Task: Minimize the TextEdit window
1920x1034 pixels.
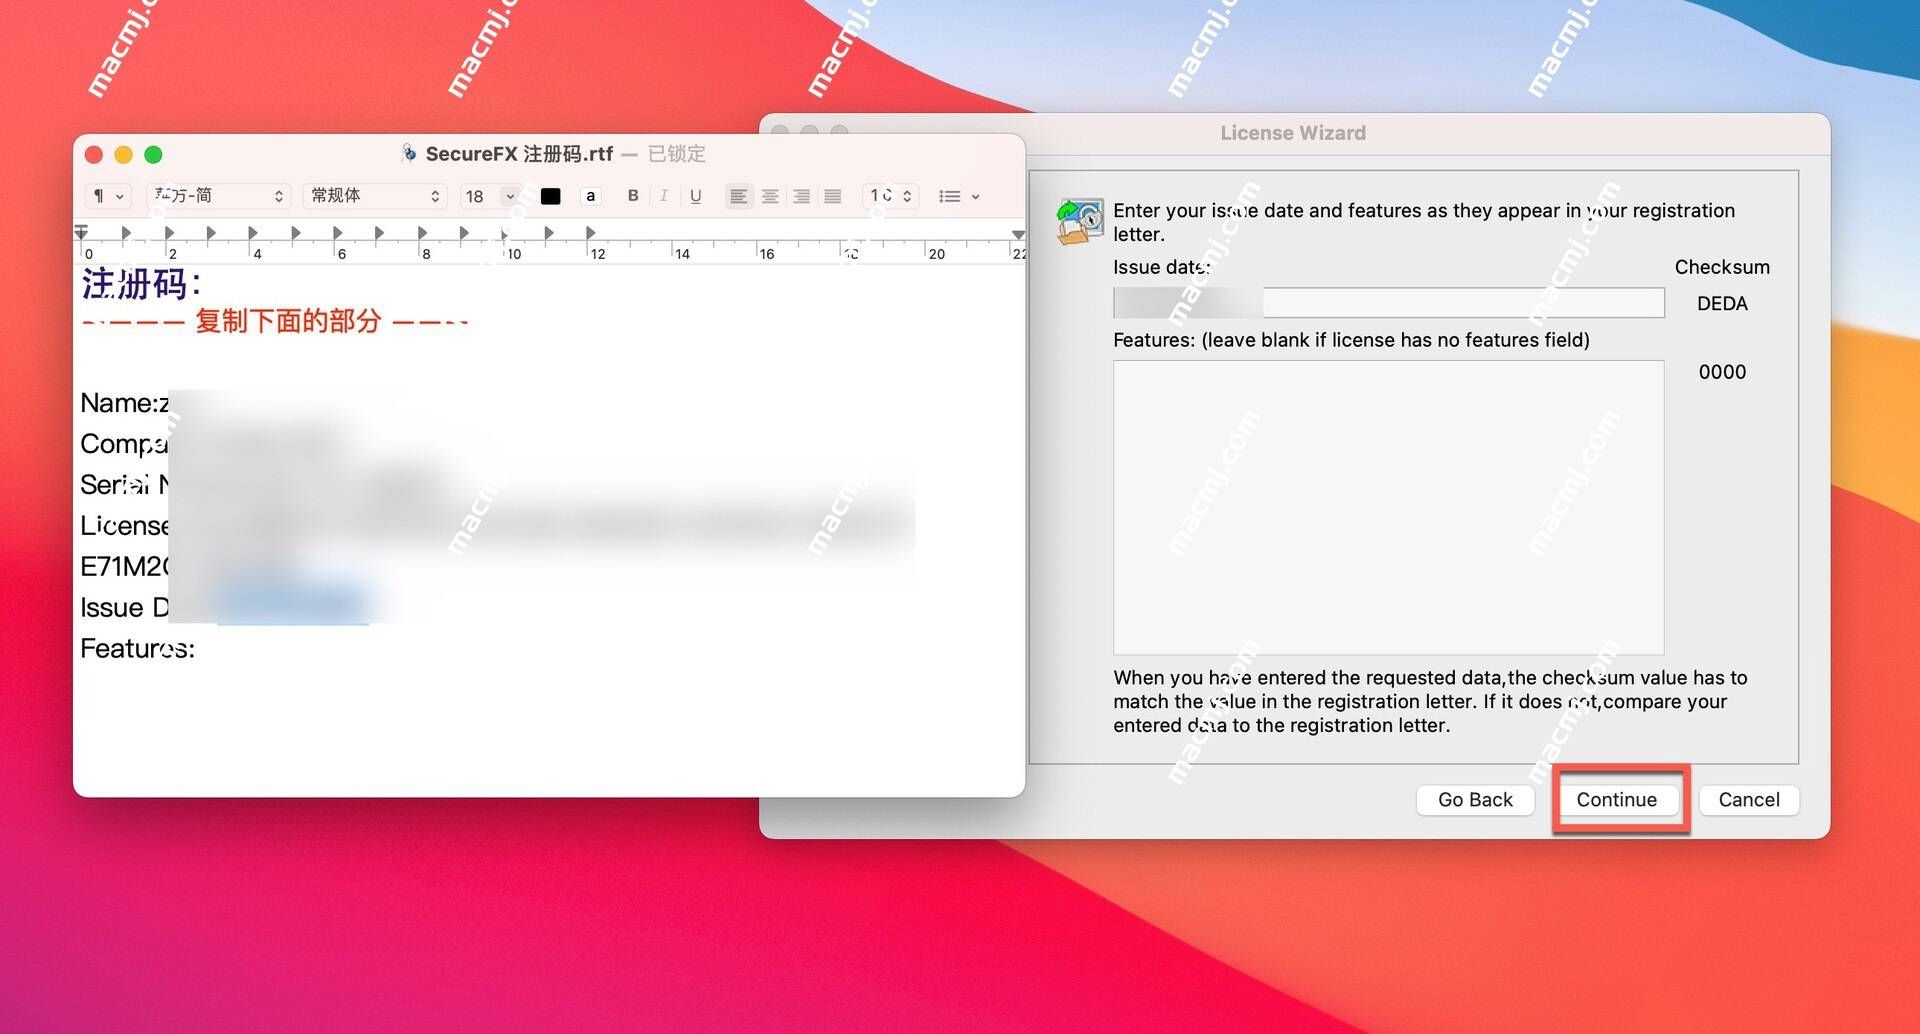Action: [124, 154]
